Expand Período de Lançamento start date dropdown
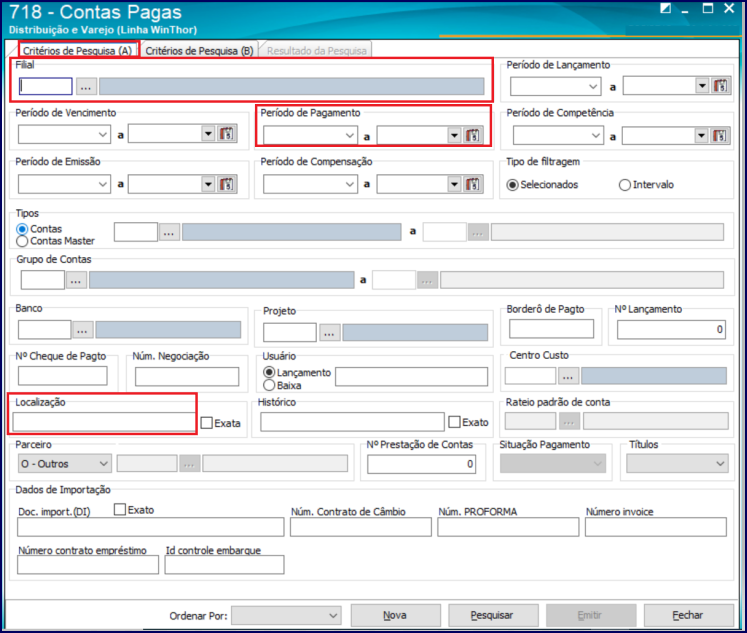The image size is (747, 633). pos(593,87)
